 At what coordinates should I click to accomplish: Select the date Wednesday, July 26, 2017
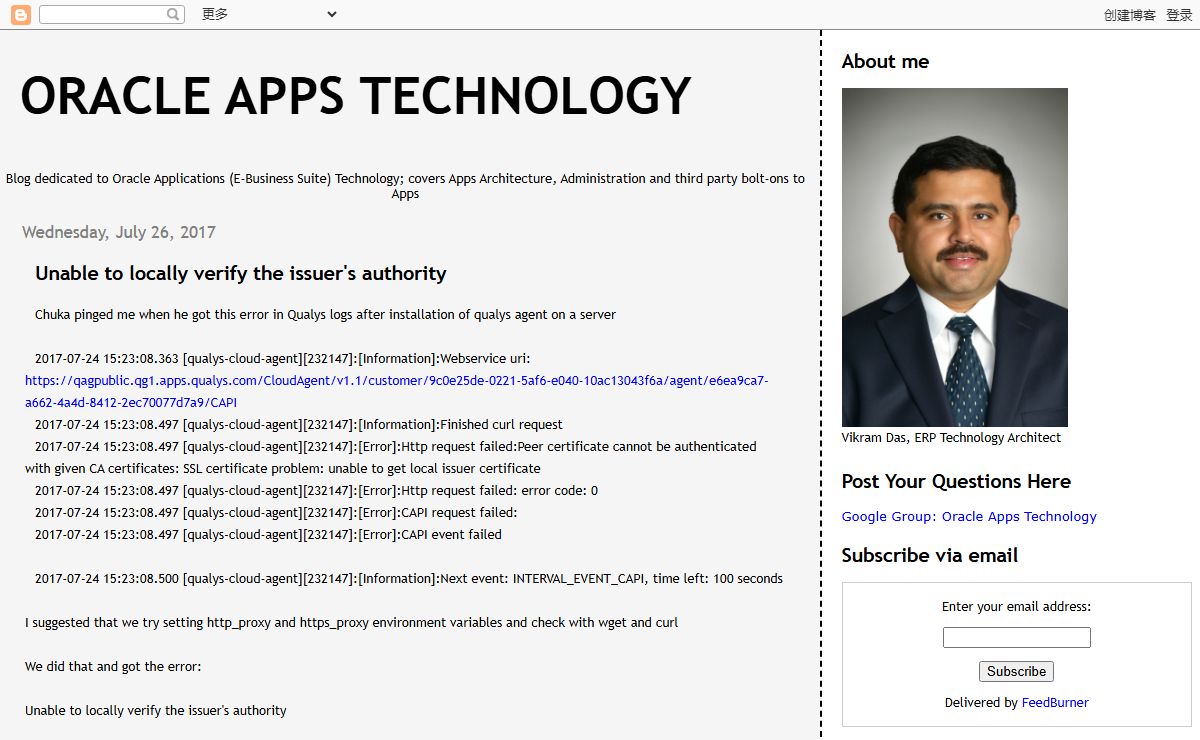tap(119, 232)
